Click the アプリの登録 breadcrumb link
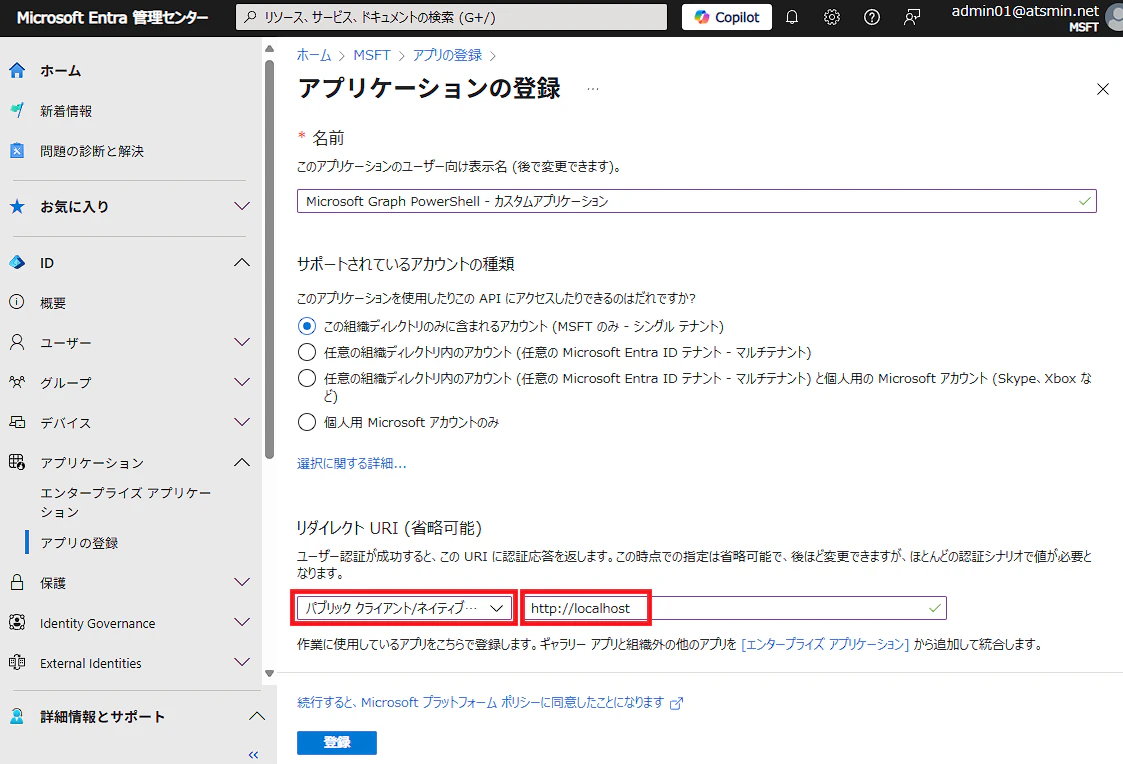 (x=447, y=55)
